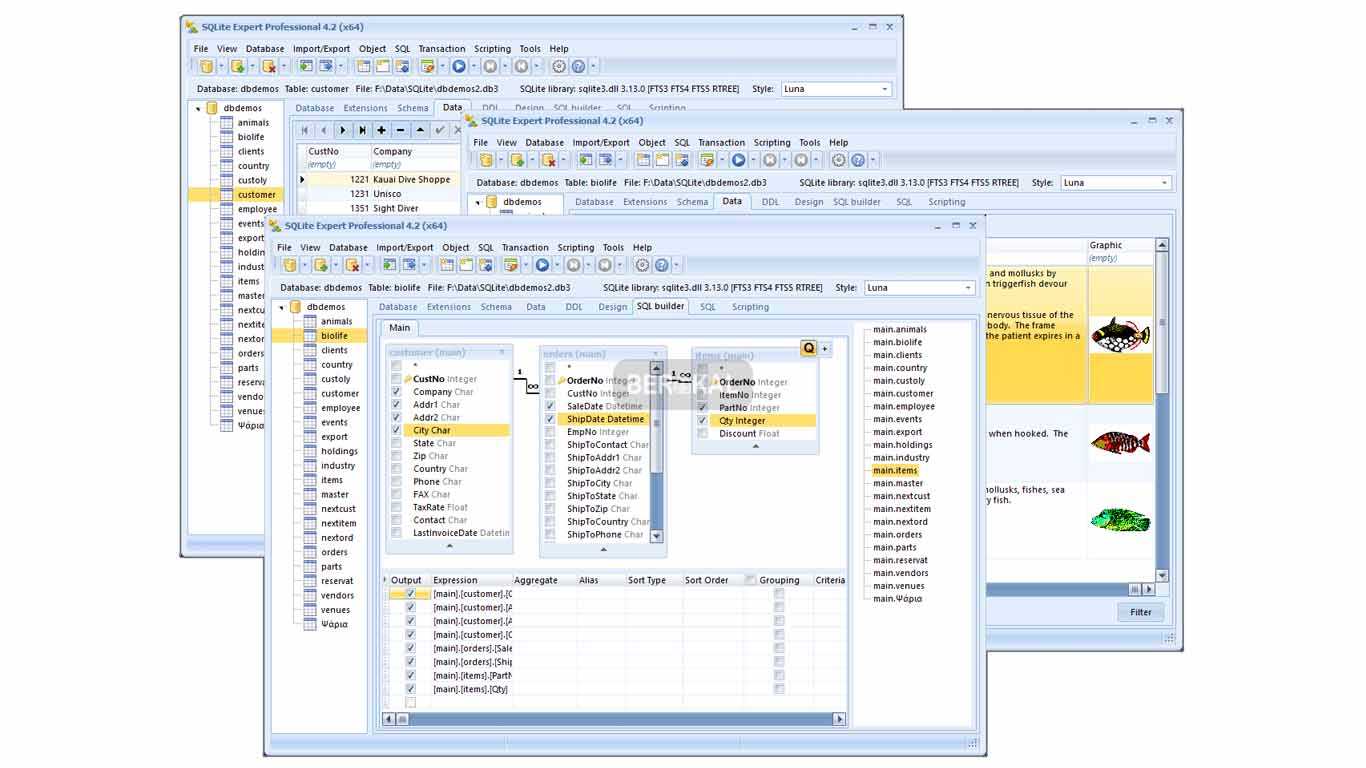Collapse the items (main) box using bottom arrow

click(x=755, y=447)
